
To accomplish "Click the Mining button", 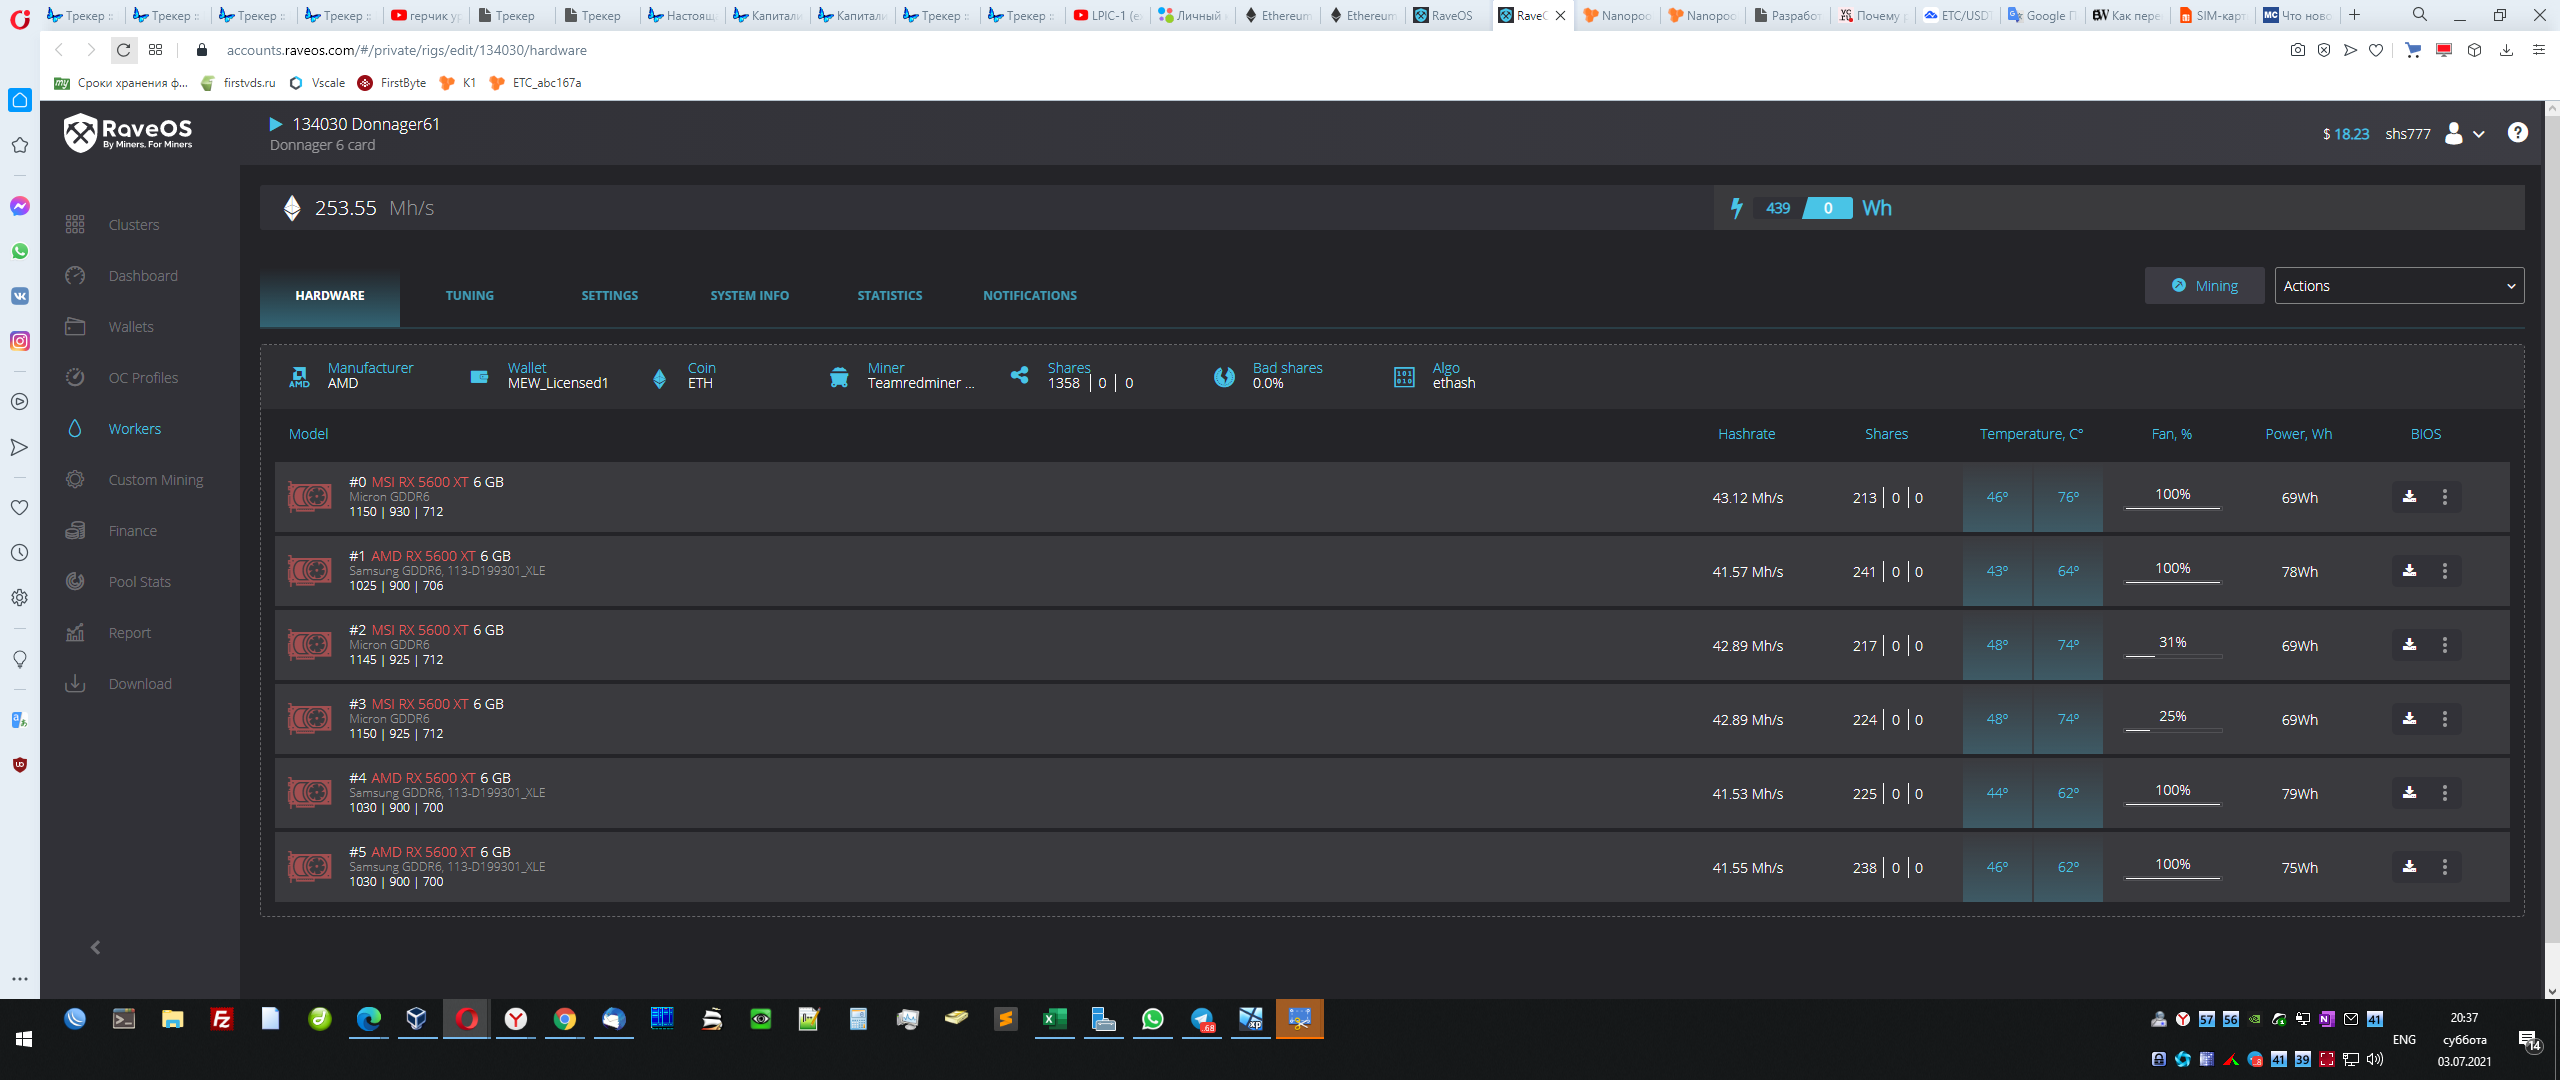I will pyautogui.click(x=2204, y=286).
